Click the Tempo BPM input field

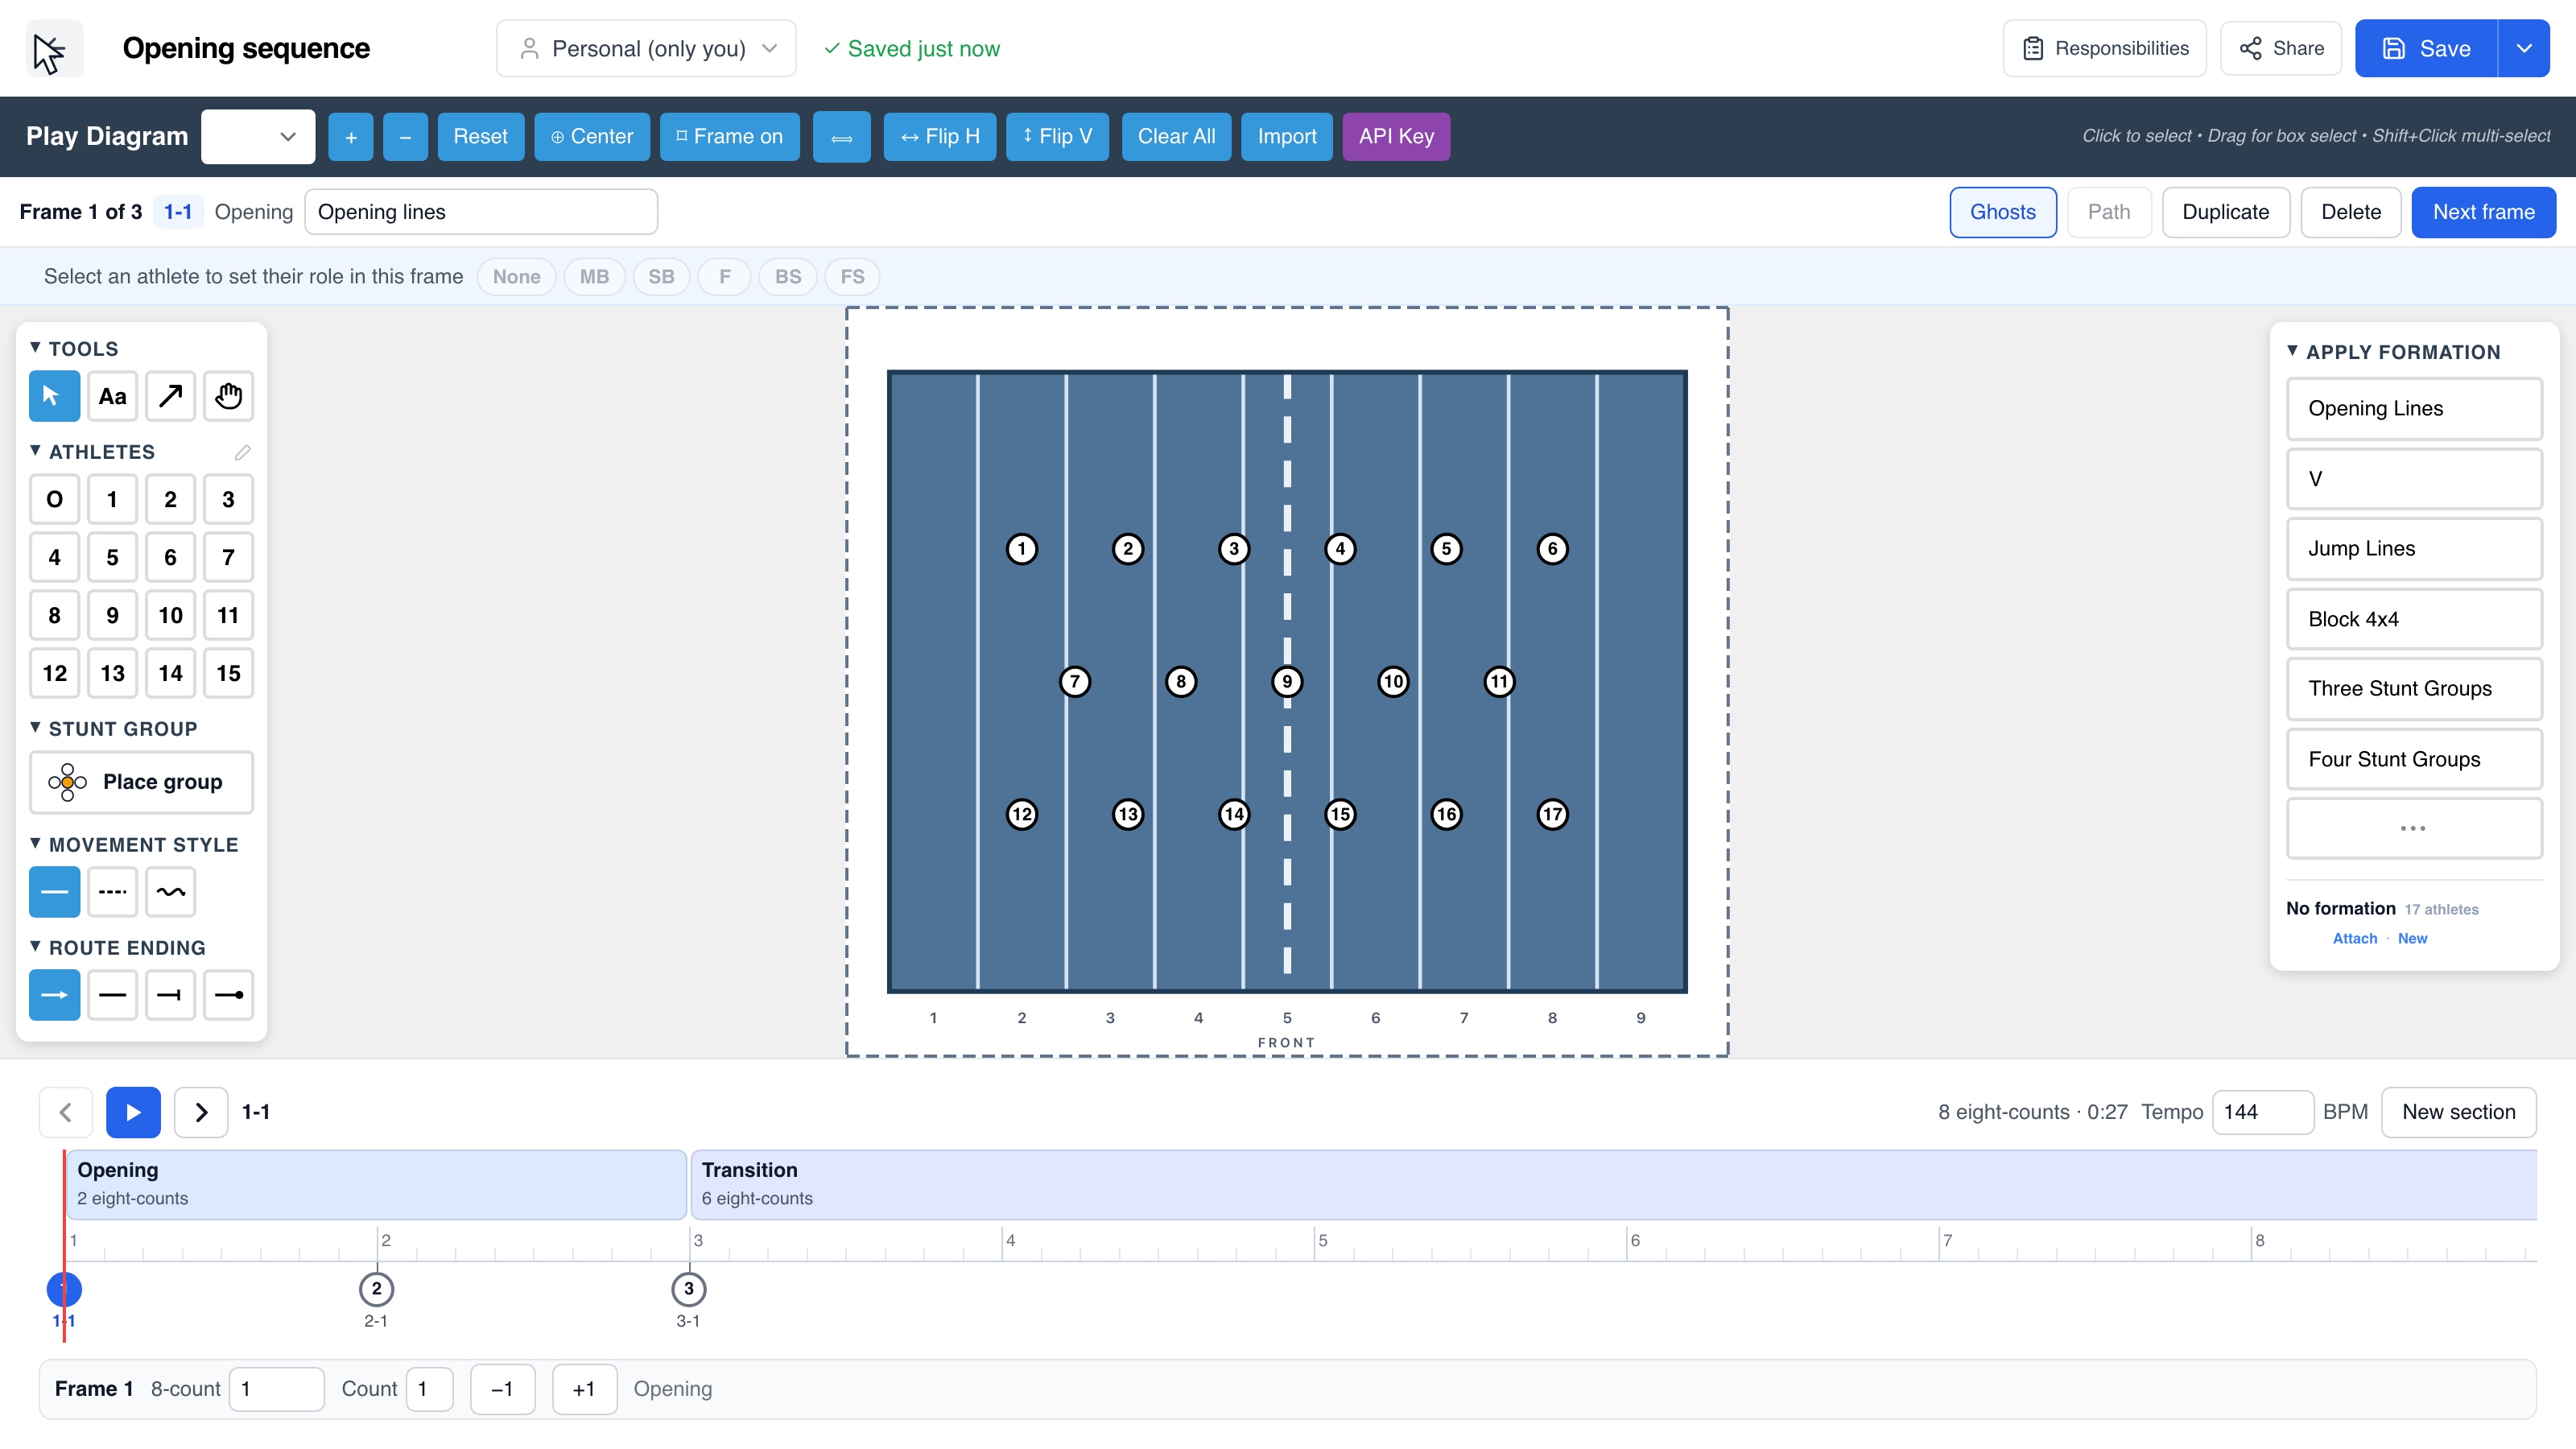pos(2262,1112)
